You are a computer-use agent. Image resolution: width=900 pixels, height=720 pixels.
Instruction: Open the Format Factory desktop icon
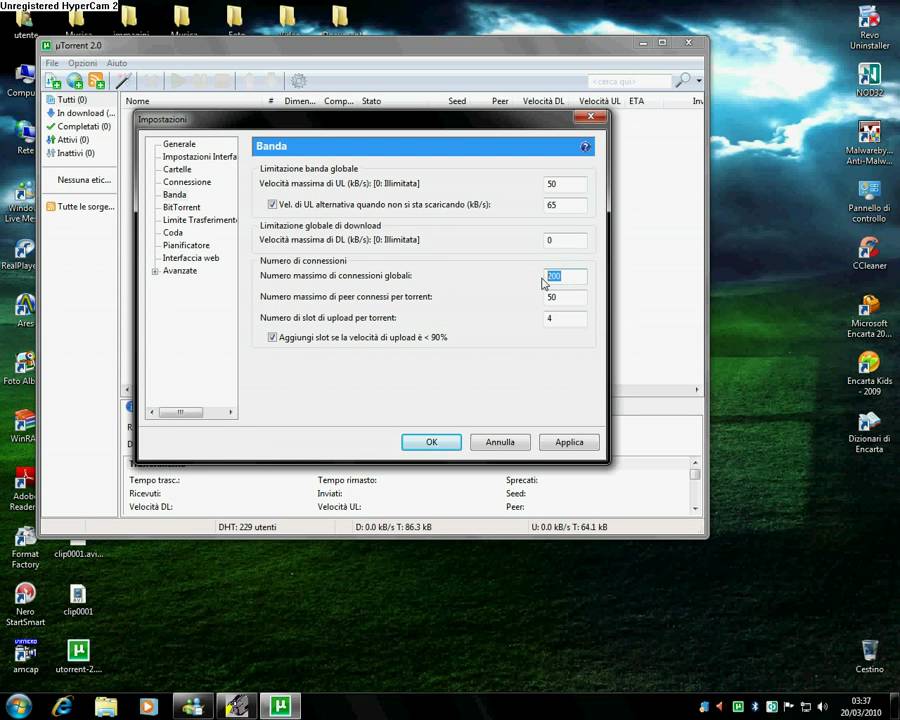click(25, 547)
